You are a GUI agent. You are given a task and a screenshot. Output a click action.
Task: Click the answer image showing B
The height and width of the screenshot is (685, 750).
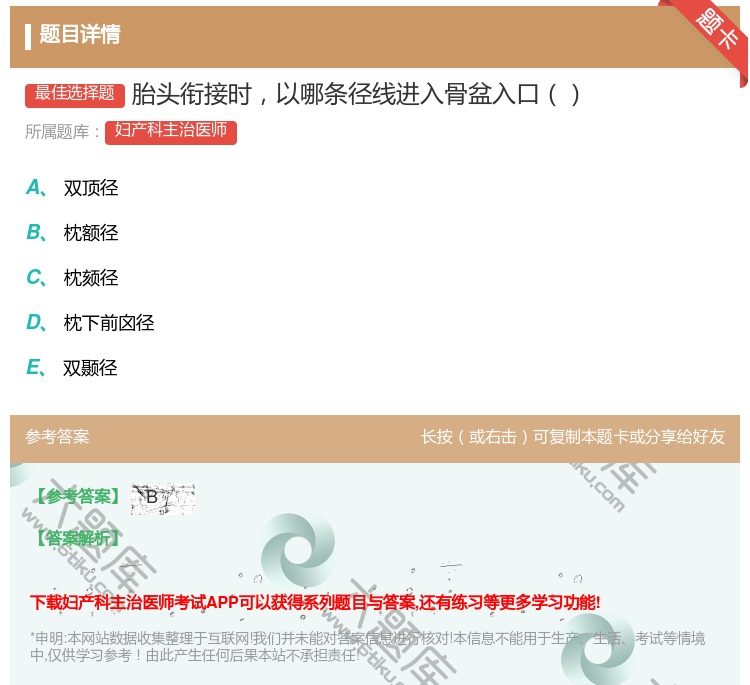(x=163, y=499)
